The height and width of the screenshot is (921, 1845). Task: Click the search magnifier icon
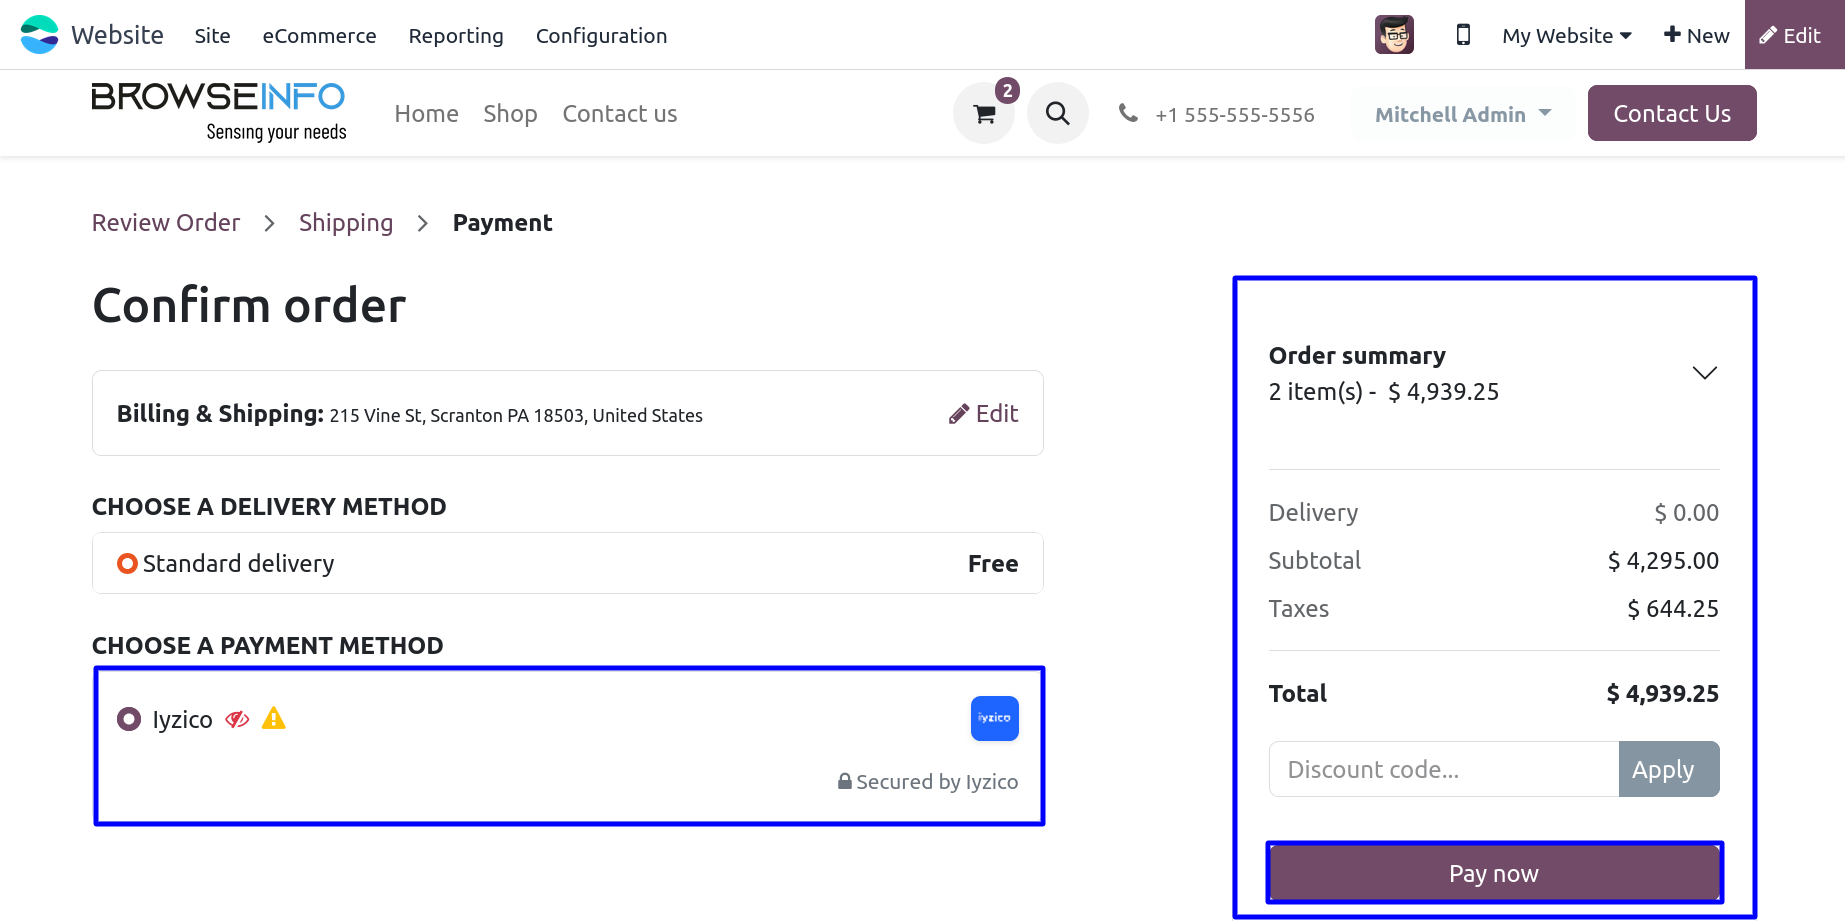point(1058,114)
